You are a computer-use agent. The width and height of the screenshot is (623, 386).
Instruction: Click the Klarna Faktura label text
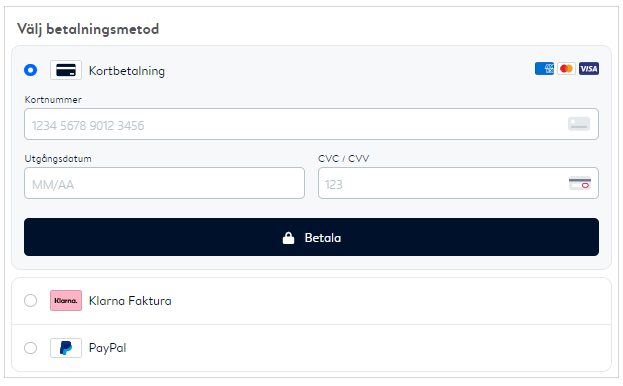coord(130,301)
